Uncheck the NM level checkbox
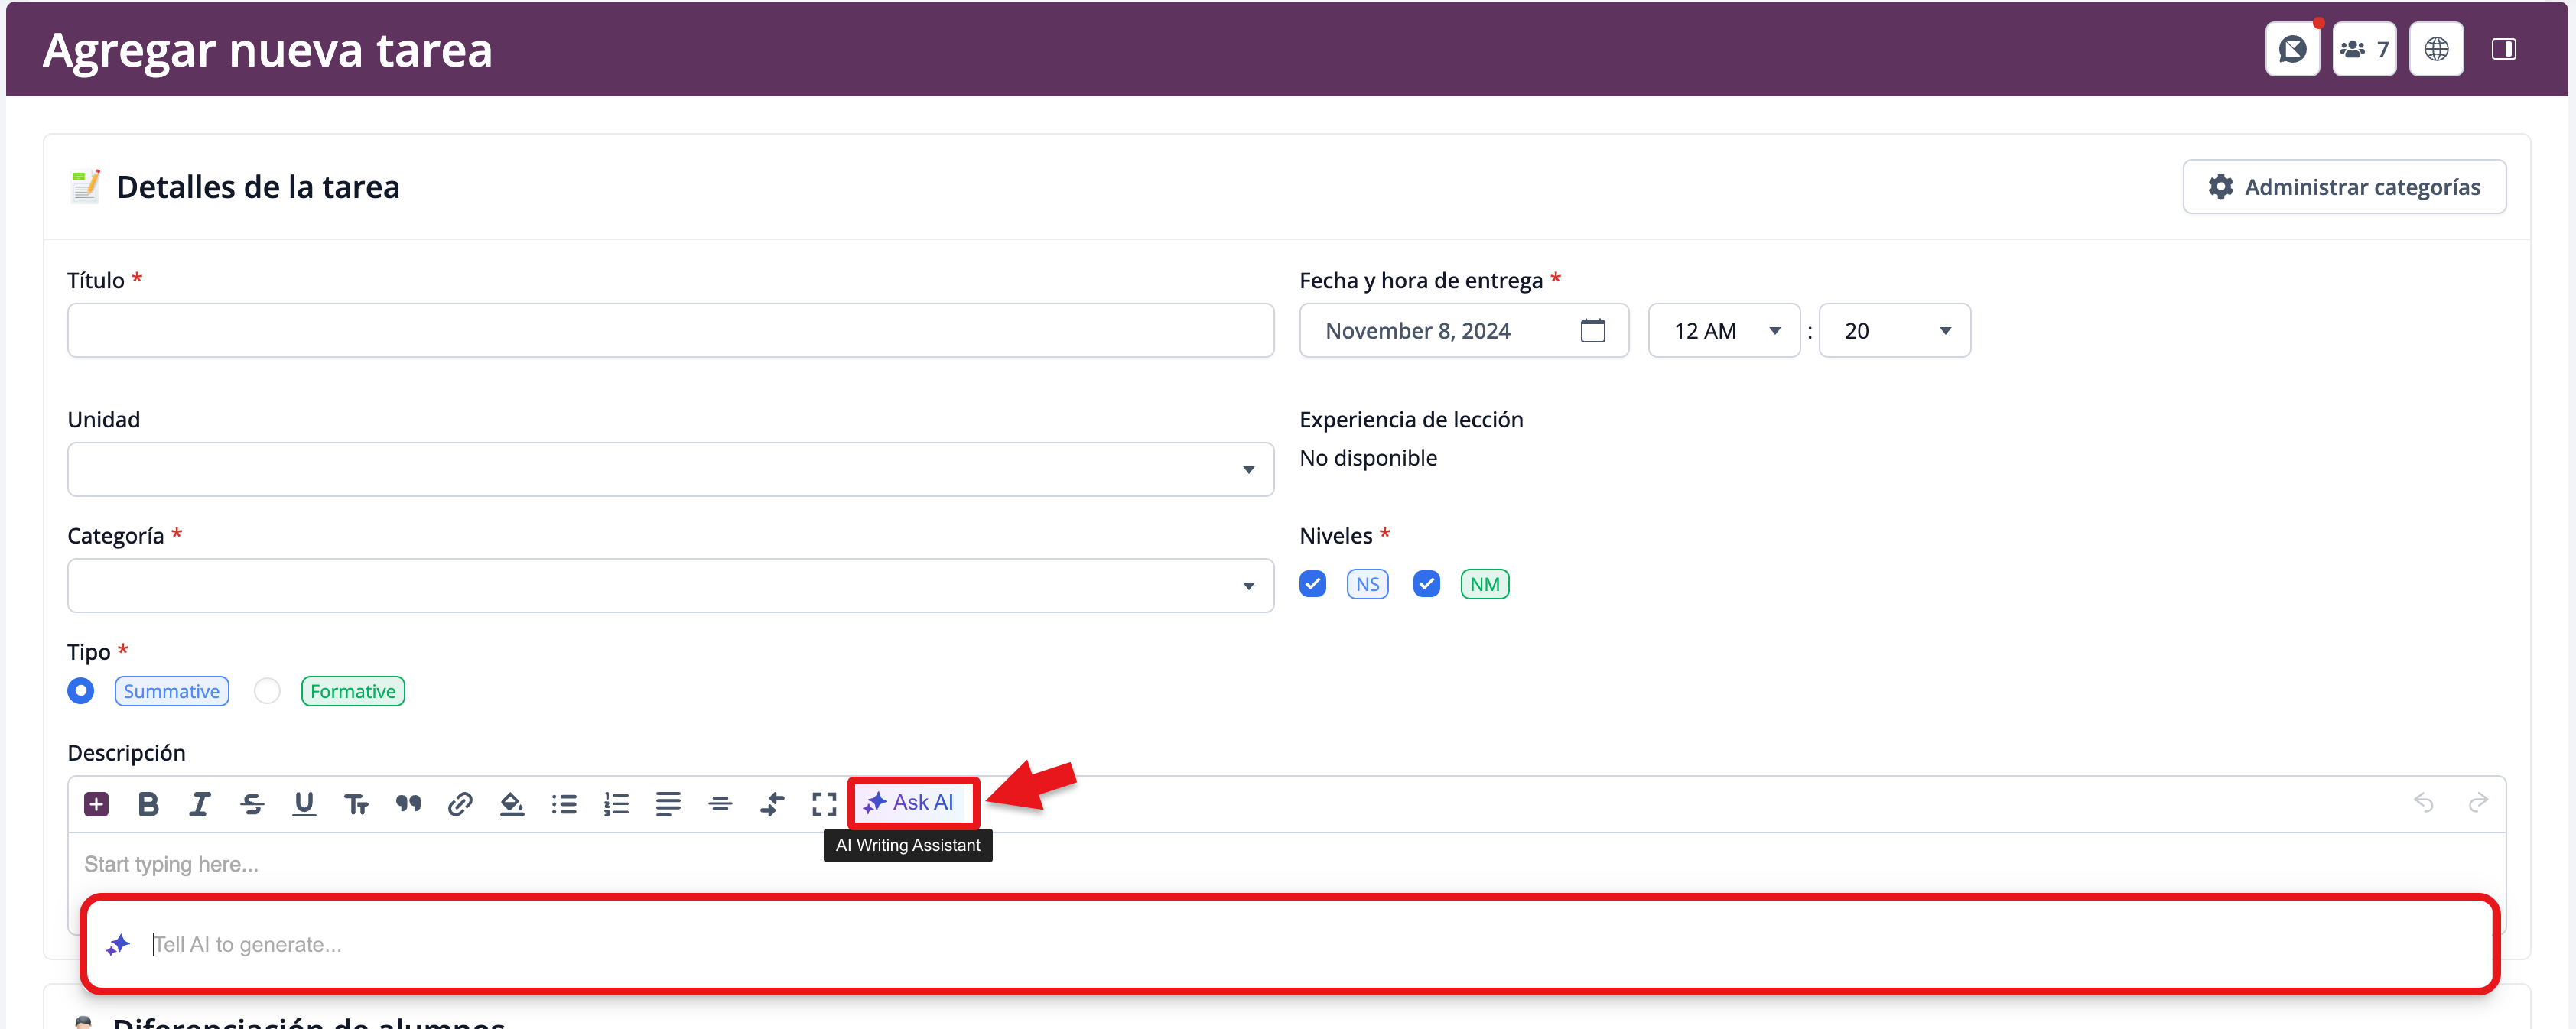 pyautogui.click(x=1426, y=584)
